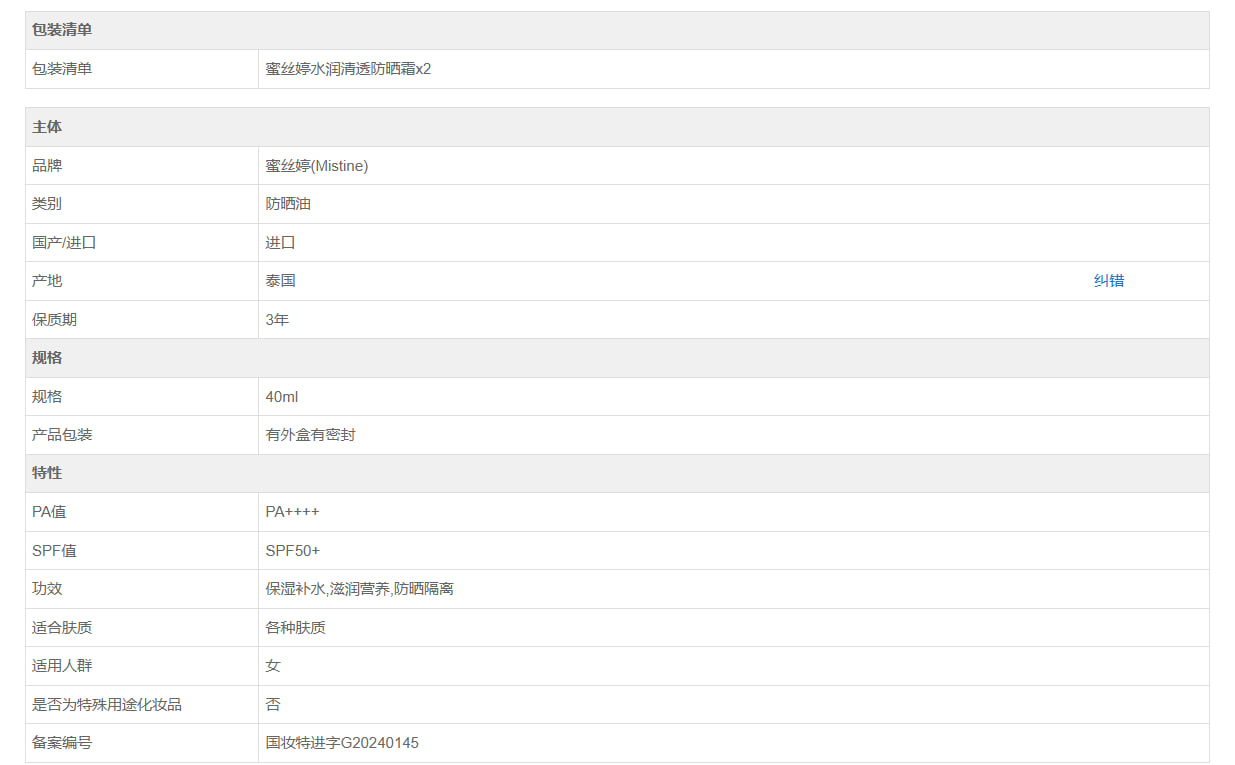
Task: Click the 主体 section header
Action: 47,127
